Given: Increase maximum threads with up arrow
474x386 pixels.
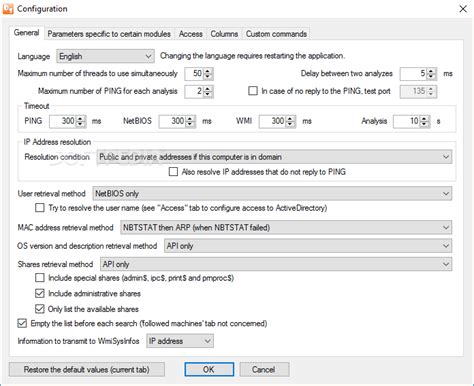Looking at the screenshot, I should click(208, 71).
